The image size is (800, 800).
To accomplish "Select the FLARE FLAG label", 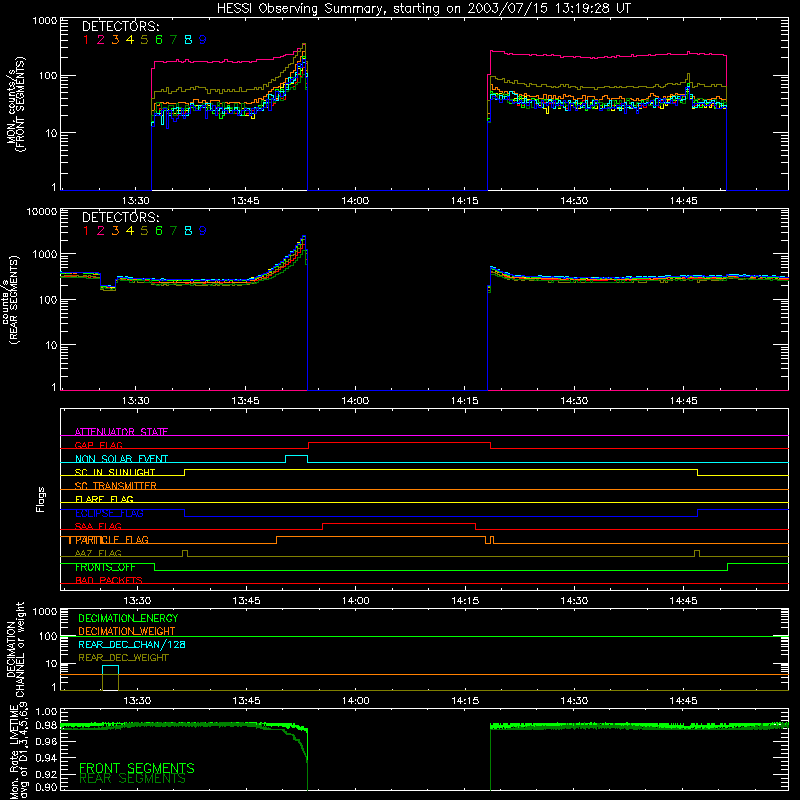I will pyautogui.click(x=104, y=499).
